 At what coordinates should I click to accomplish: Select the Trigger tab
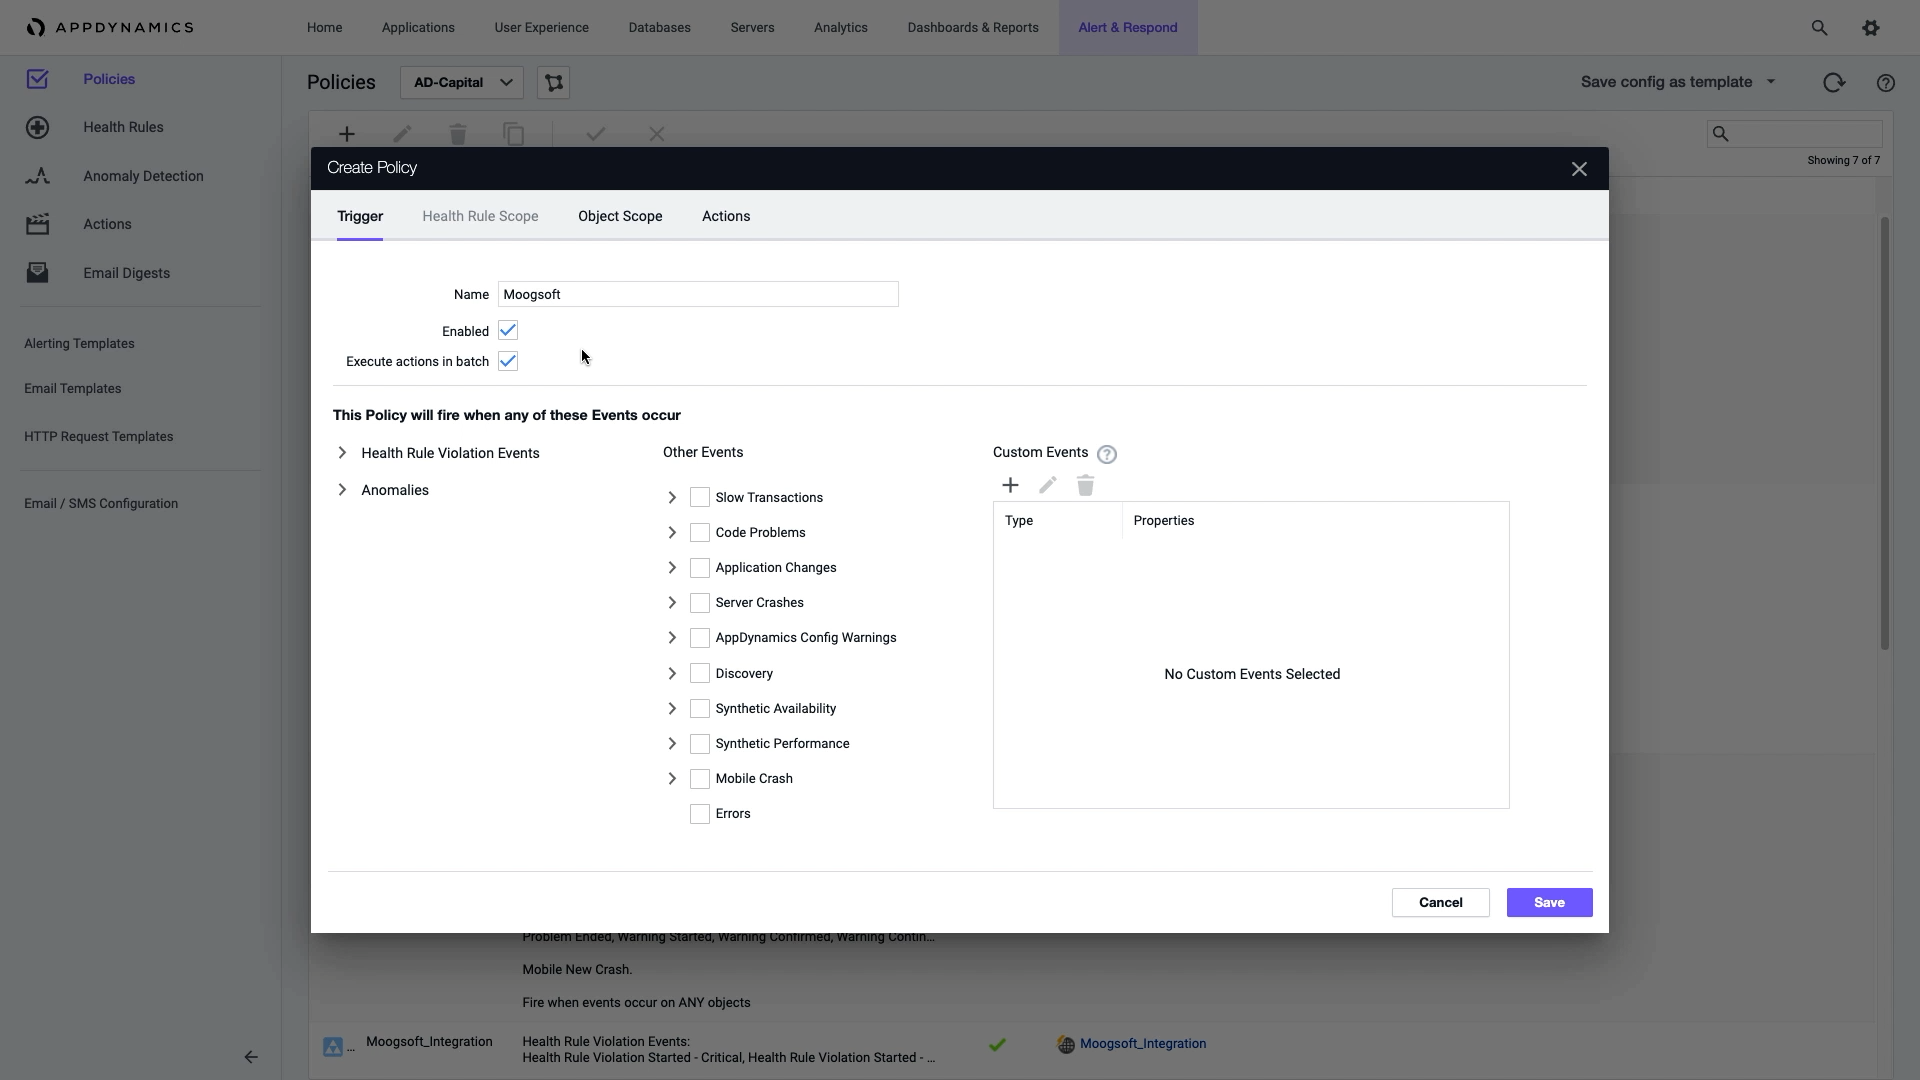tap(360, 216)
